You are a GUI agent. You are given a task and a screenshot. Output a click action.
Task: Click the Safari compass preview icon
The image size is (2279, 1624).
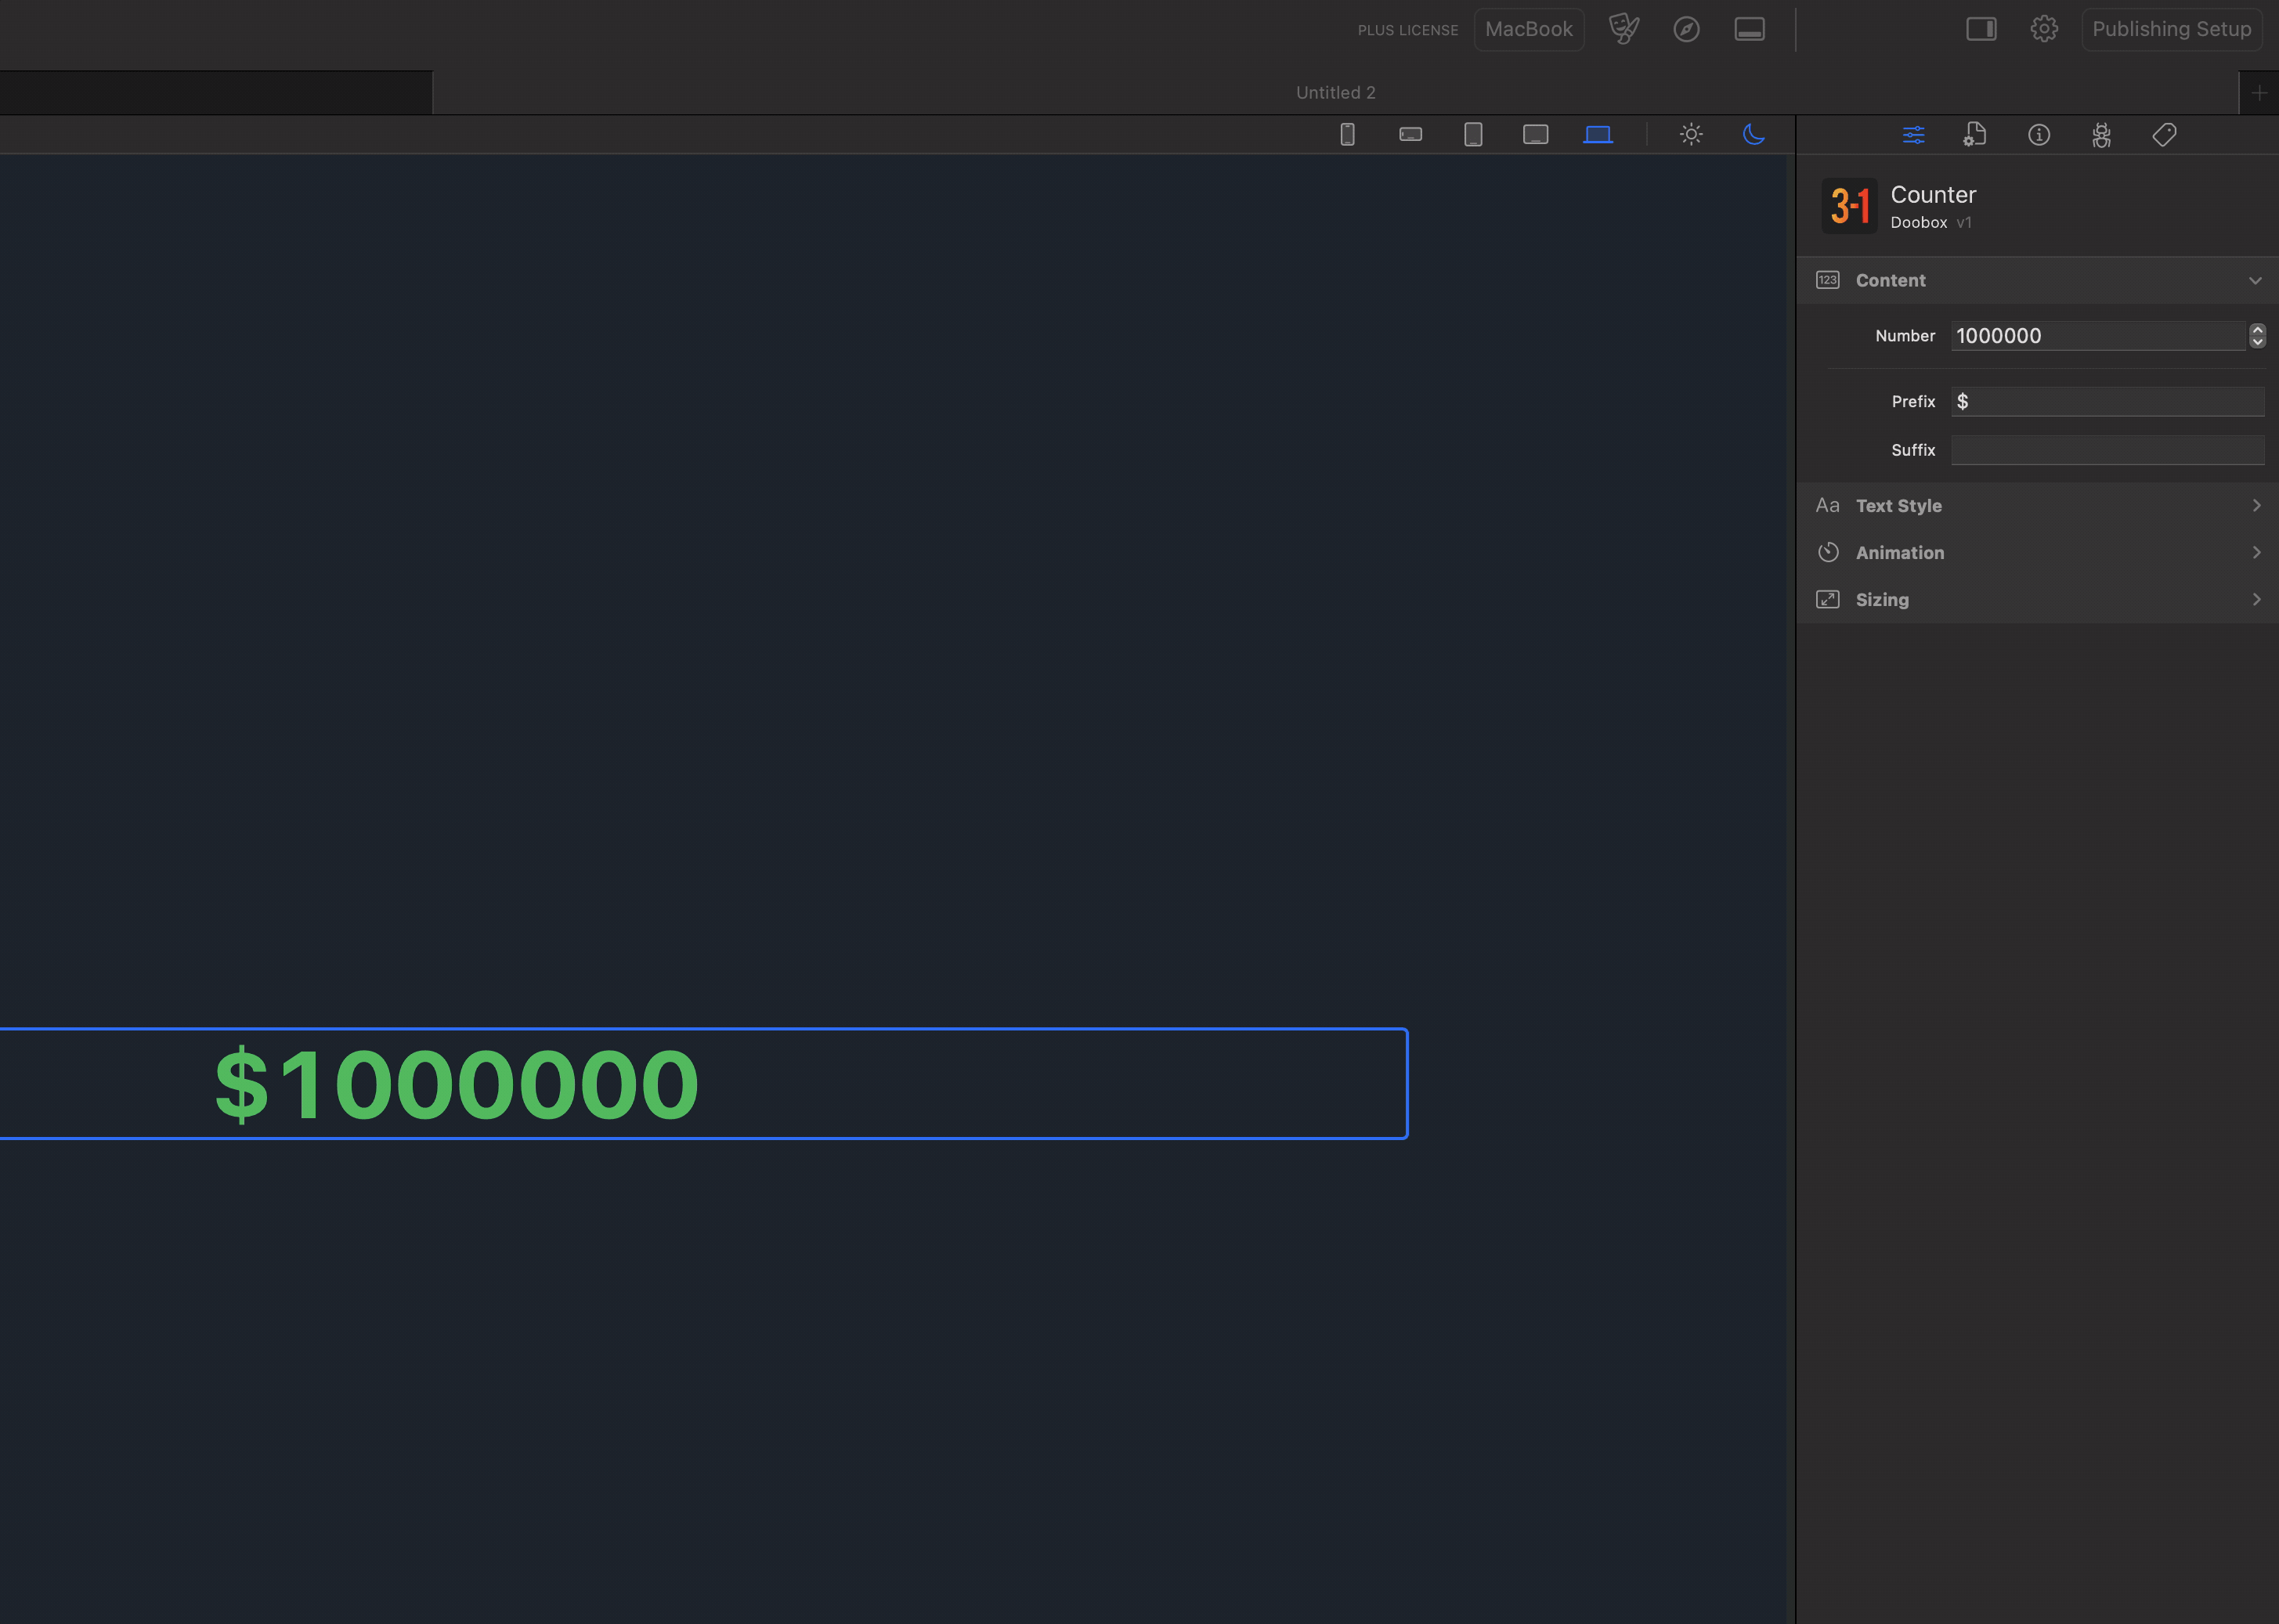click(x=1686, y=29)
